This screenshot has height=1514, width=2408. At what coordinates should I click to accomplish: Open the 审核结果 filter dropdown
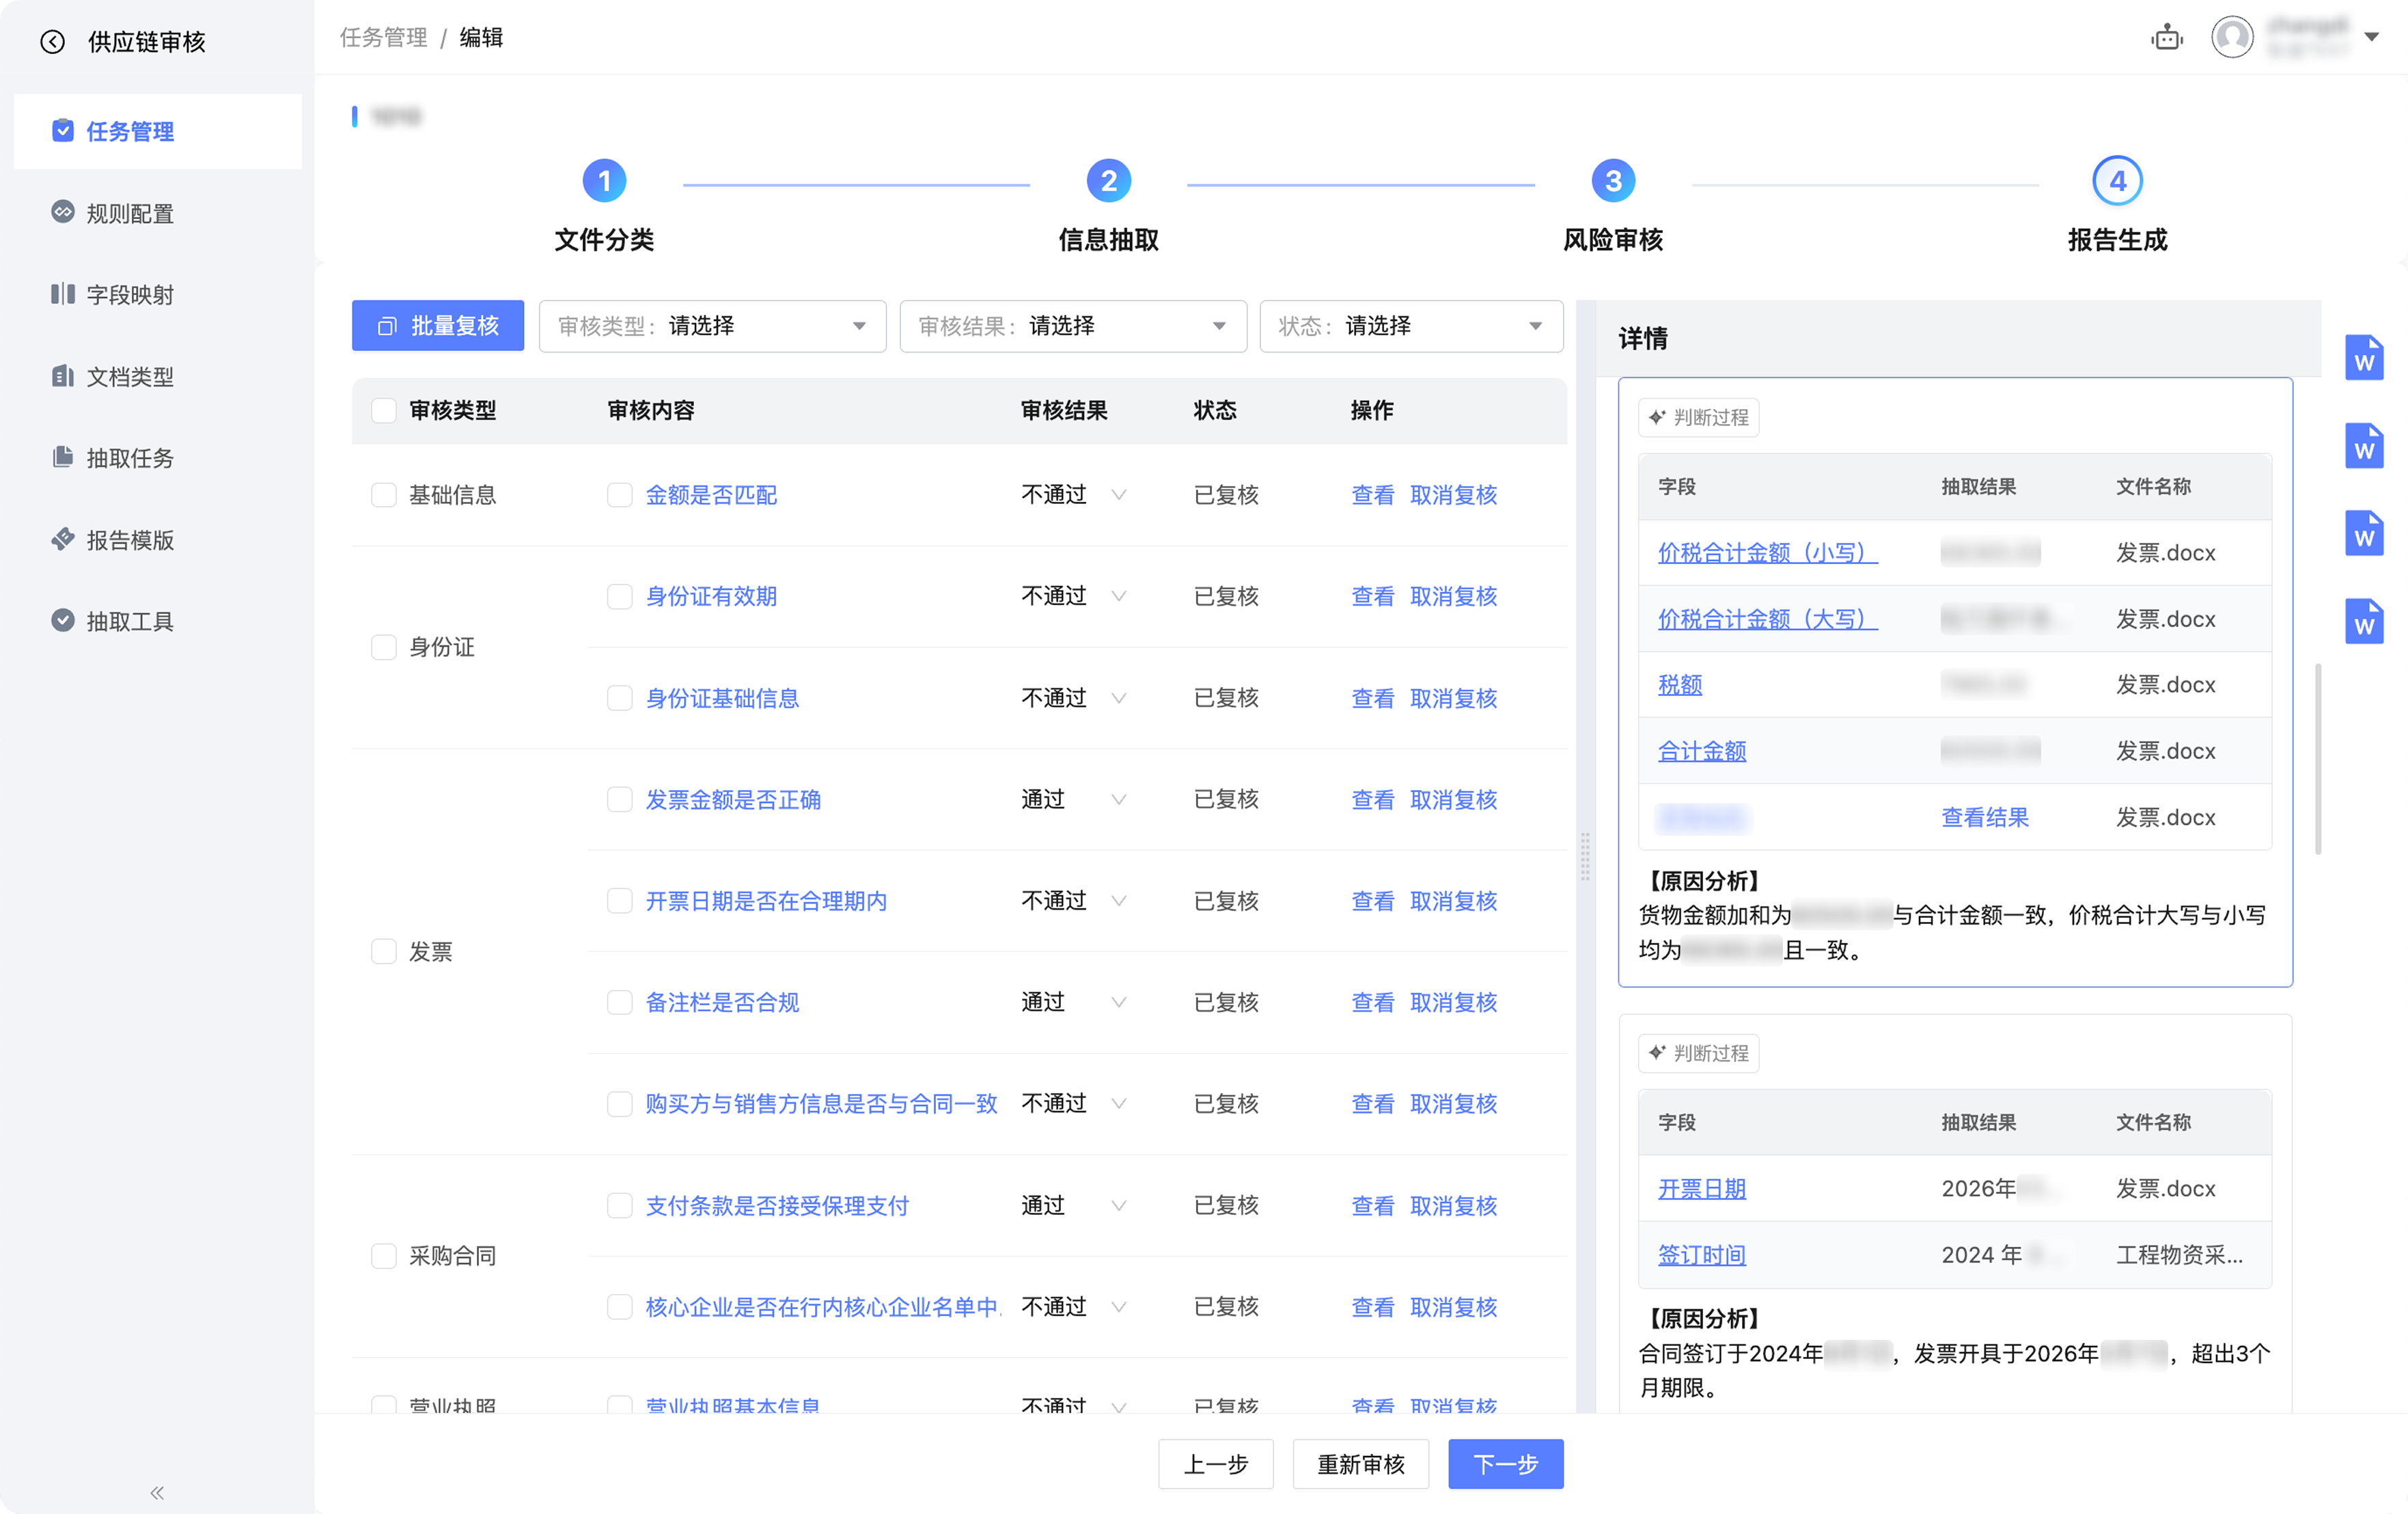pyautogui.click(x=1073, y=326)
